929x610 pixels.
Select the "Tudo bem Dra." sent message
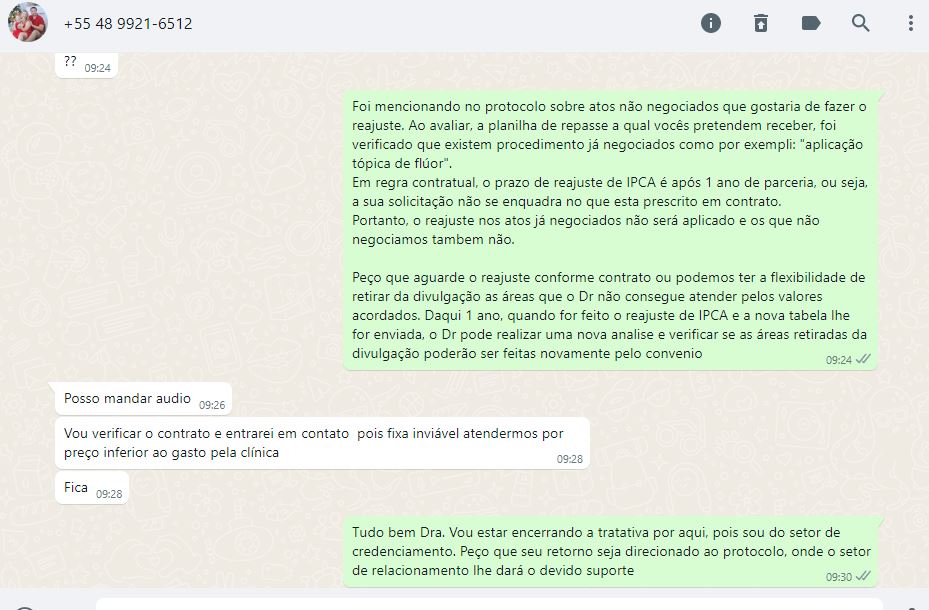point(610,551)
